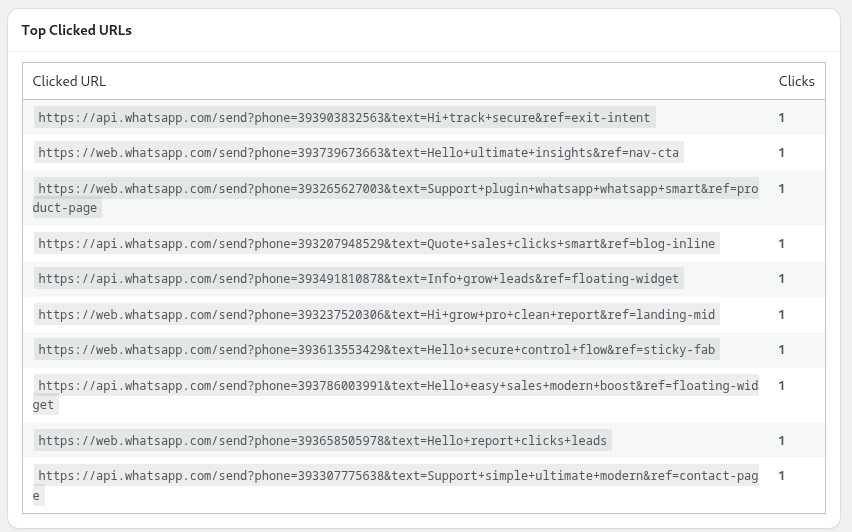
Task: Click the click count for landing-mid URL
Action: (x=782, y=315)
